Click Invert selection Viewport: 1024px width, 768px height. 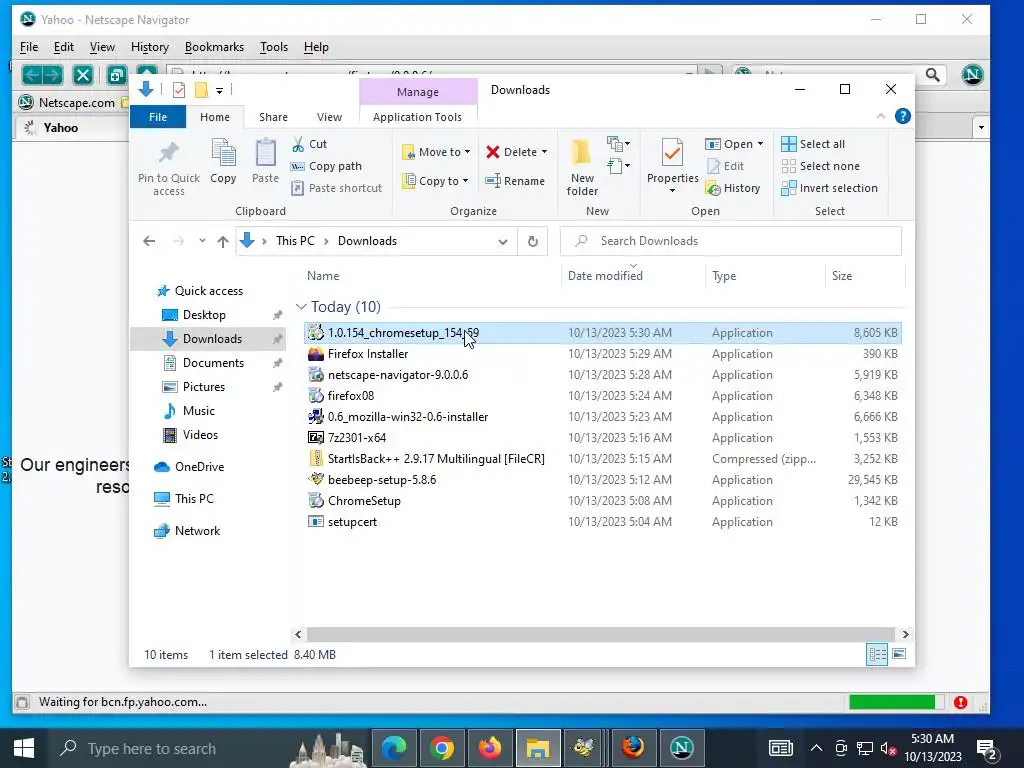[829, 188]
